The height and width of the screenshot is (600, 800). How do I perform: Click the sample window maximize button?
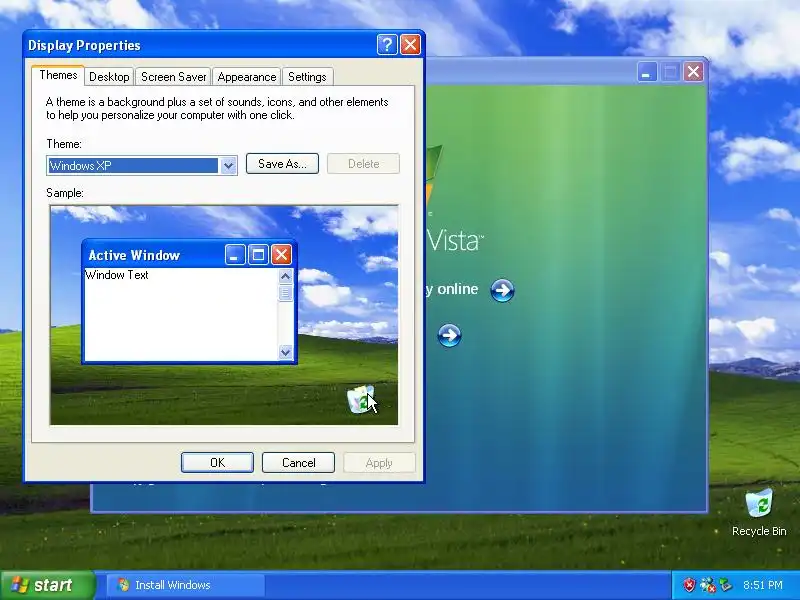[258, 255]
